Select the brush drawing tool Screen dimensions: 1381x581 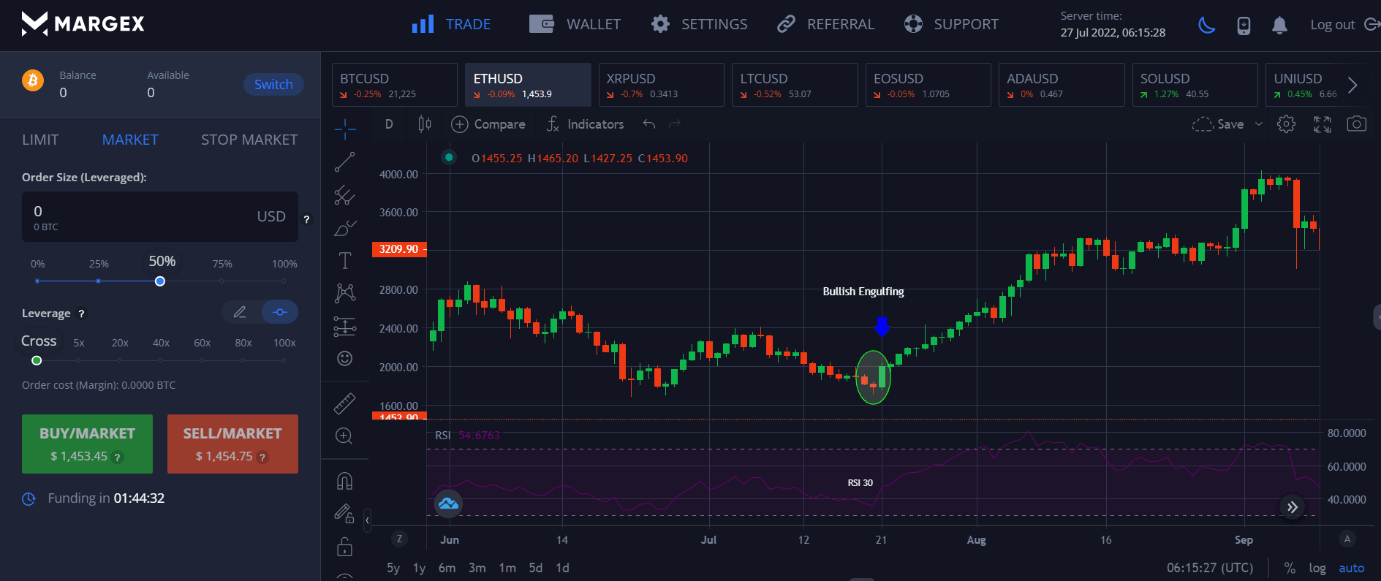345,228
